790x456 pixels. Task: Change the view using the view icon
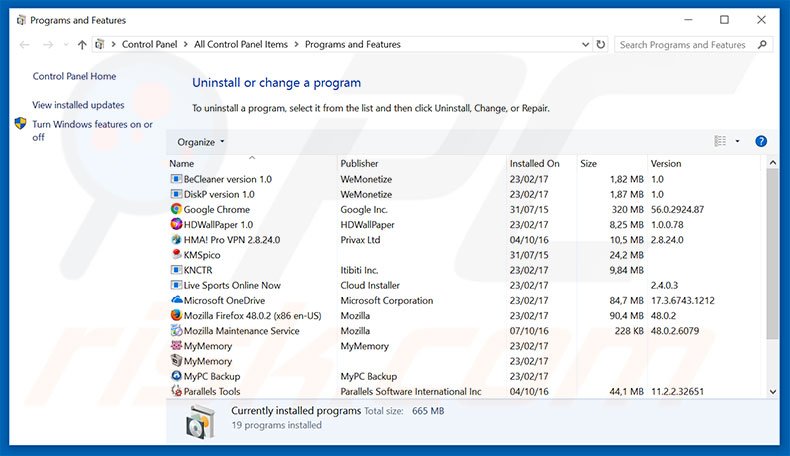tap(720, 142)
